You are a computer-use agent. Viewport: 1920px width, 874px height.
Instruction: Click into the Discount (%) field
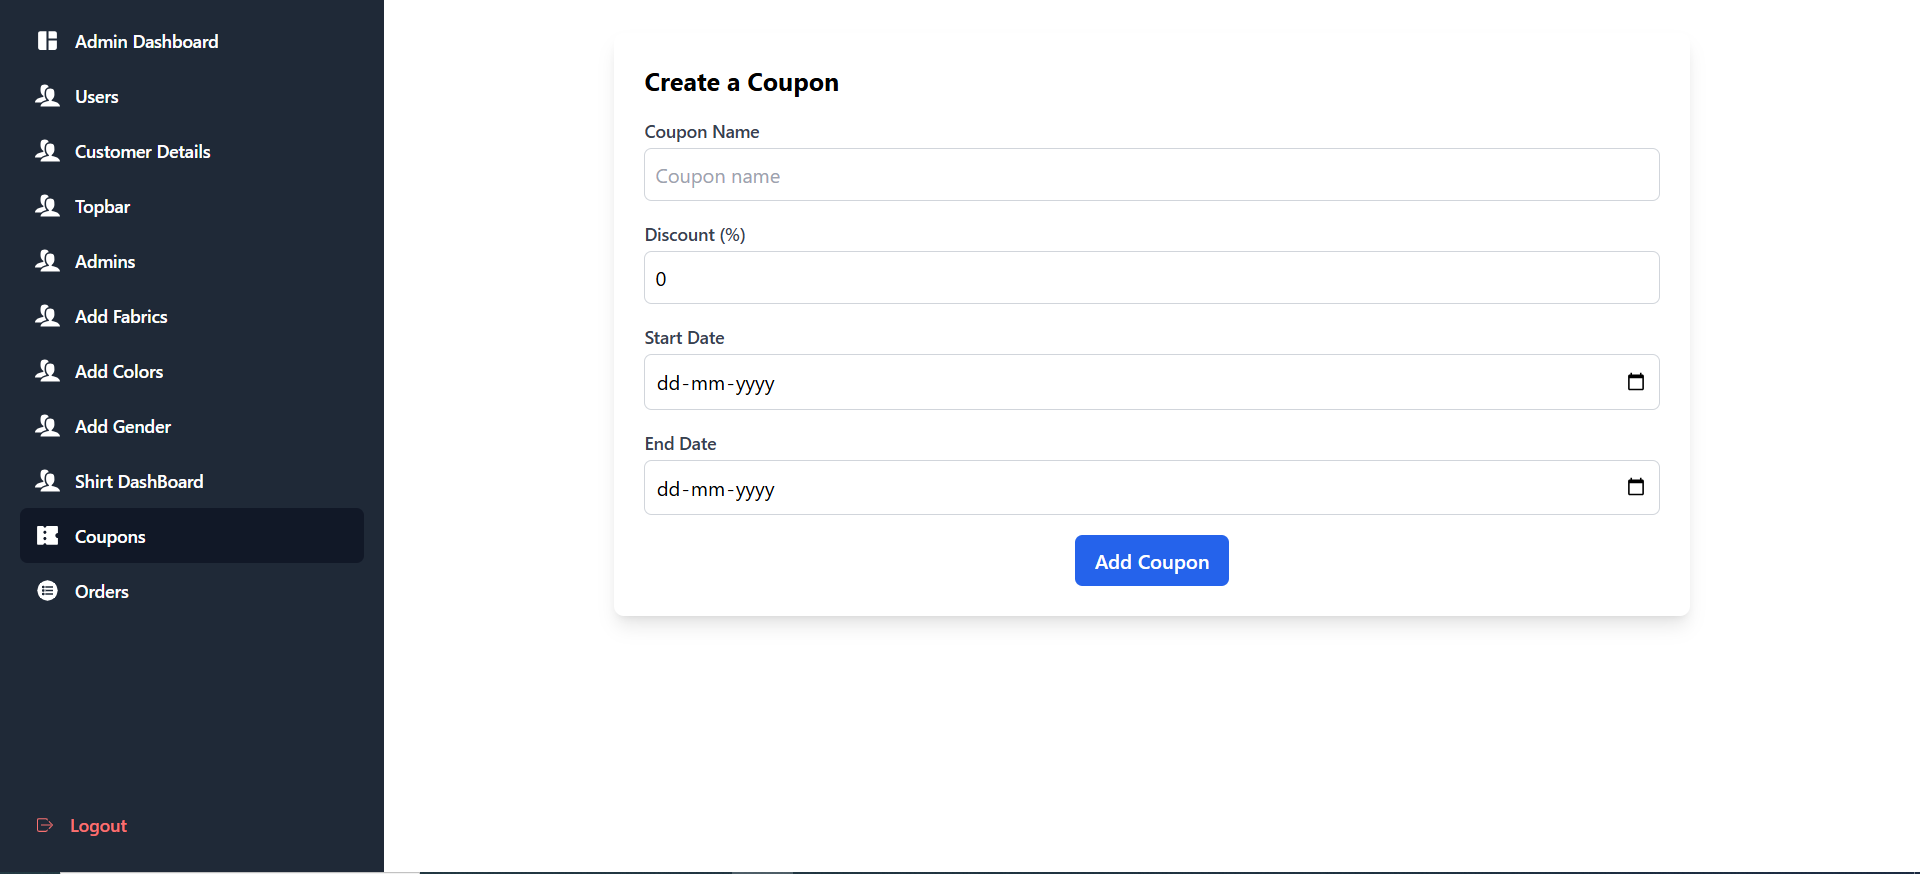pos(1151,278)
